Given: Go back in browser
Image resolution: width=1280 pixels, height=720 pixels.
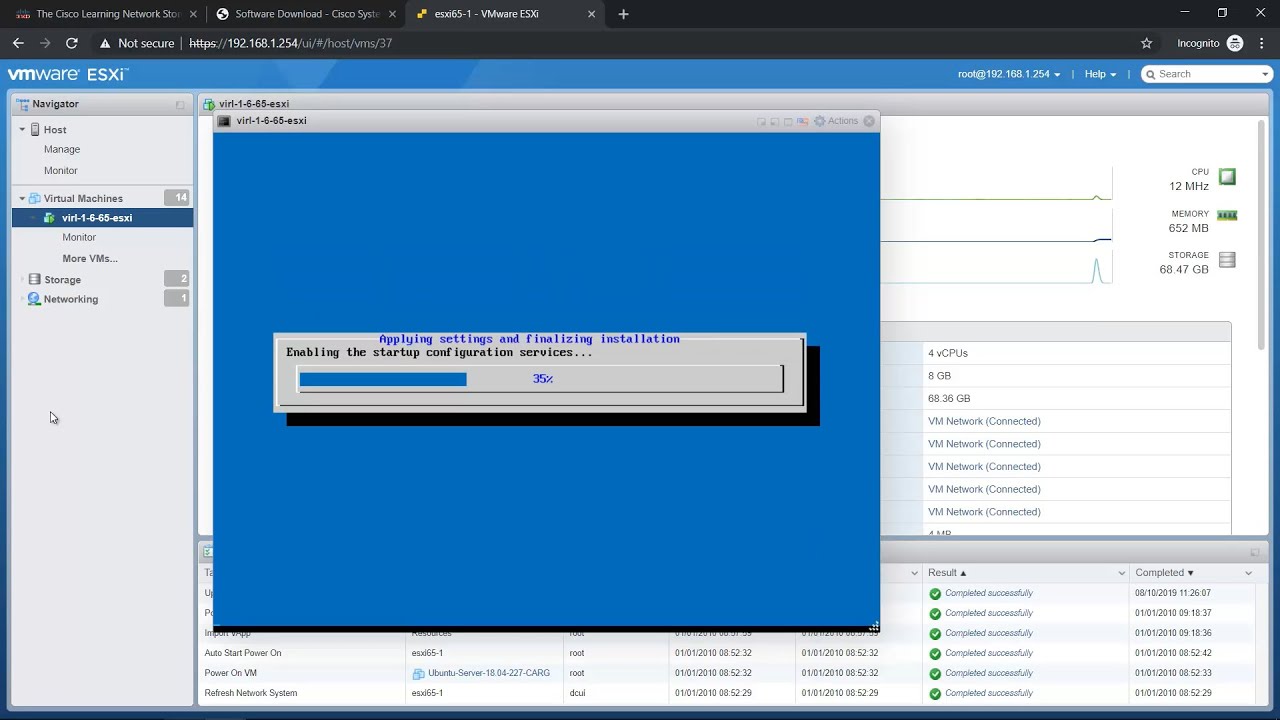Looking at the screenshot, I should (x=18, y=43).
